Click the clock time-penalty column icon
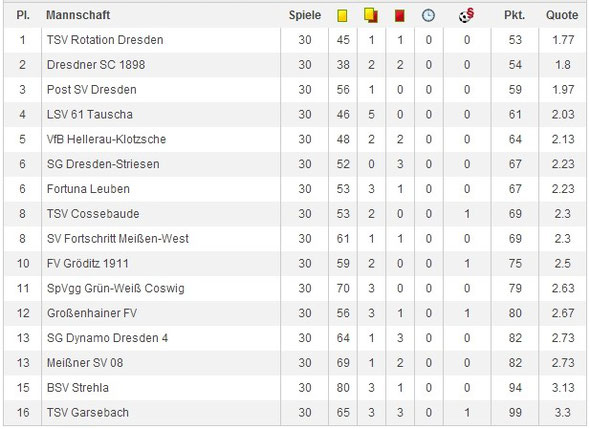 428,15
